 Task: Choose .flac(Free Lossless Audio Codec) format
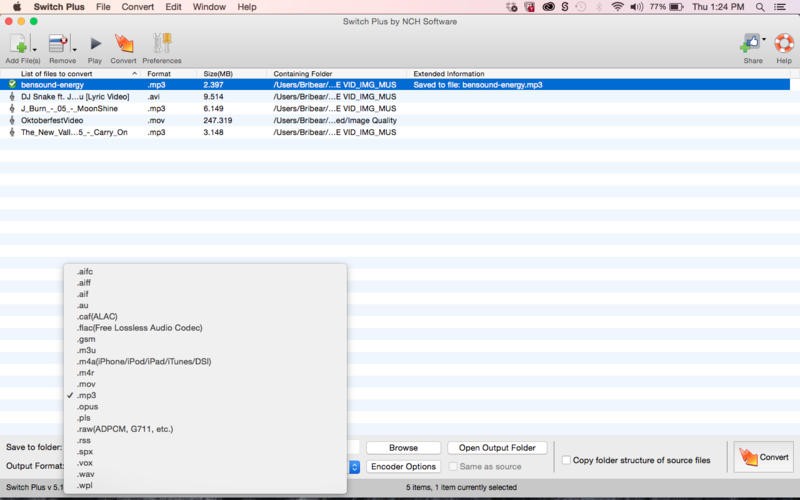coord(205,328)
